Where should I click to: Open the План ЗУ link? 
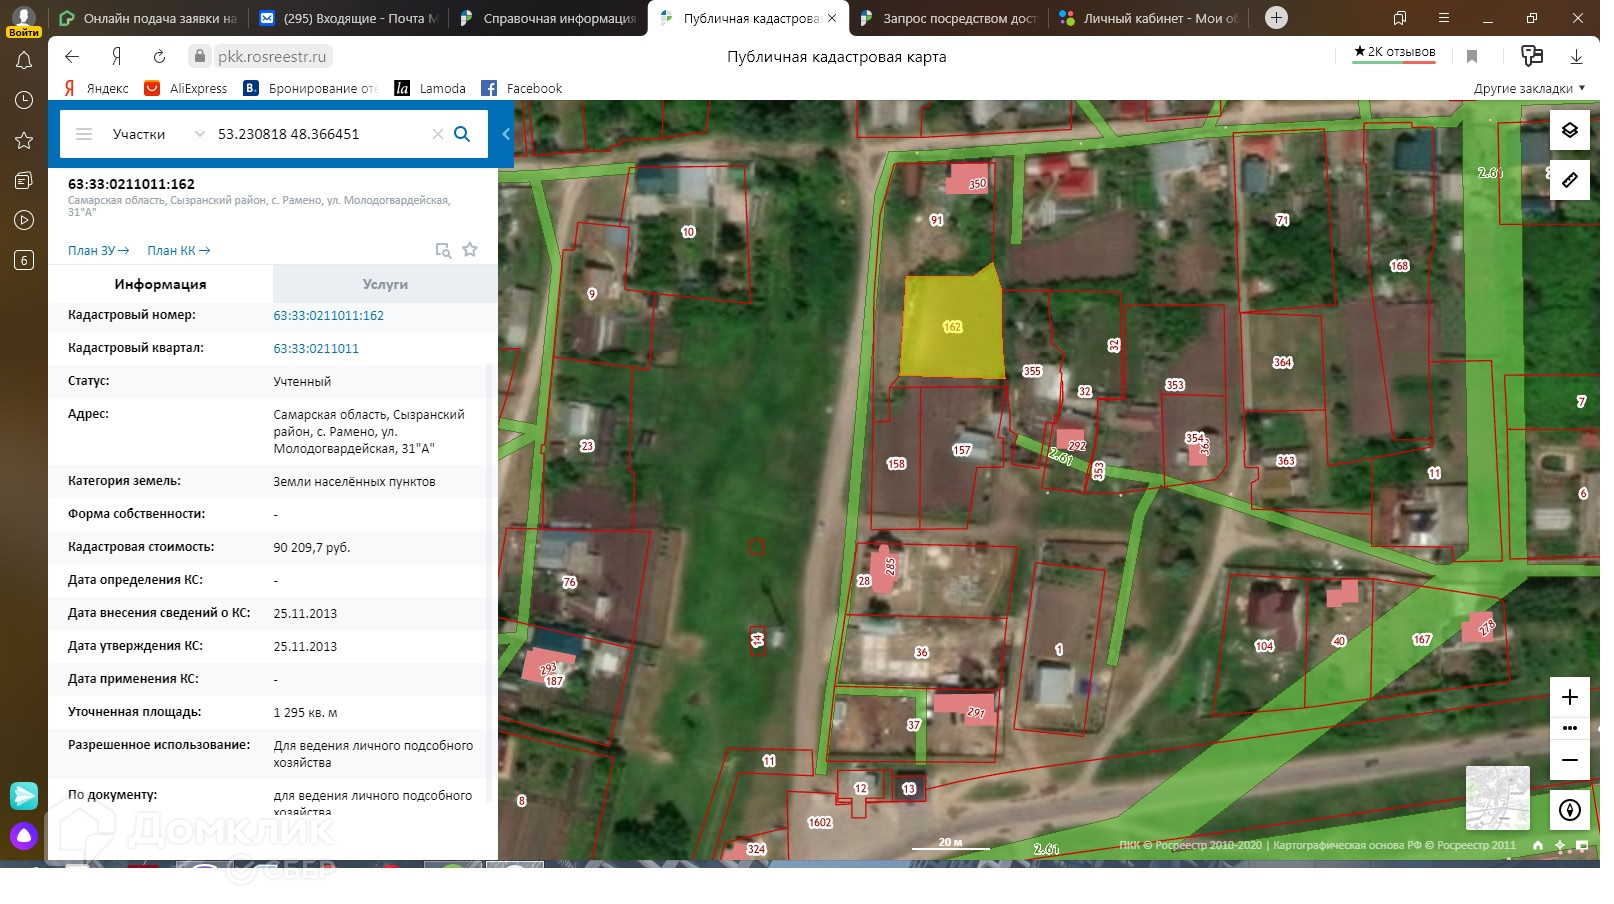point(98,251)
